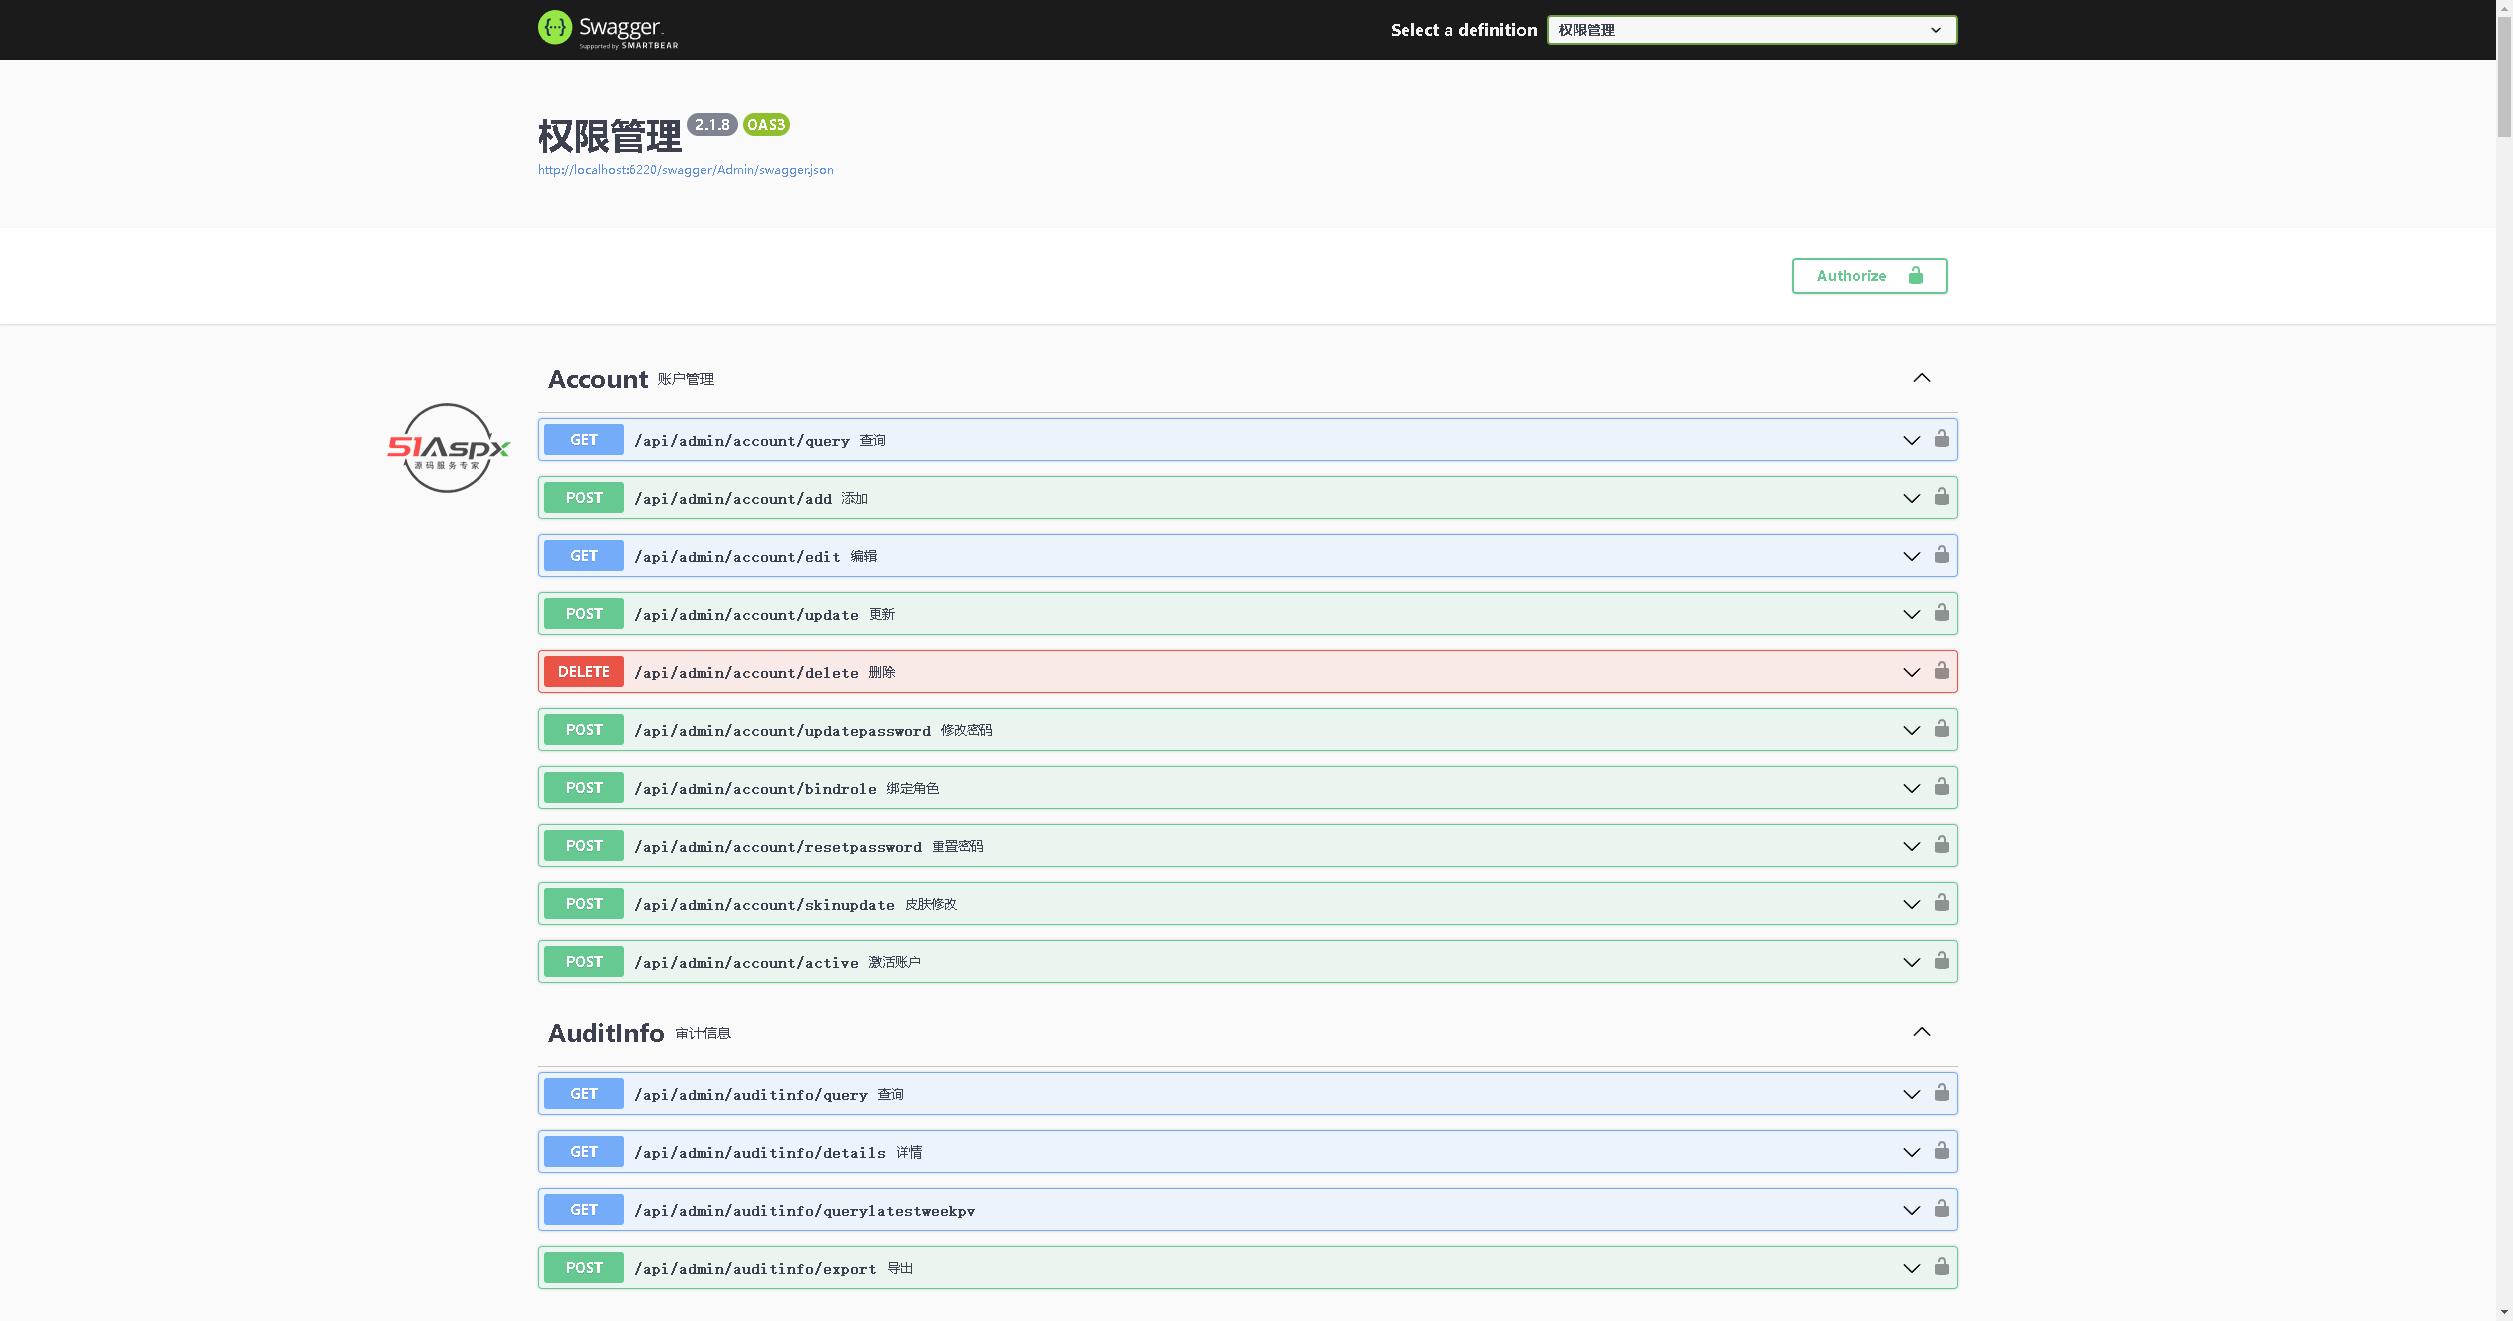Expand the auditinfo/export endpoint arrow
This screenshot has height=1321, width=2513.
(x=1911, y=1269)
